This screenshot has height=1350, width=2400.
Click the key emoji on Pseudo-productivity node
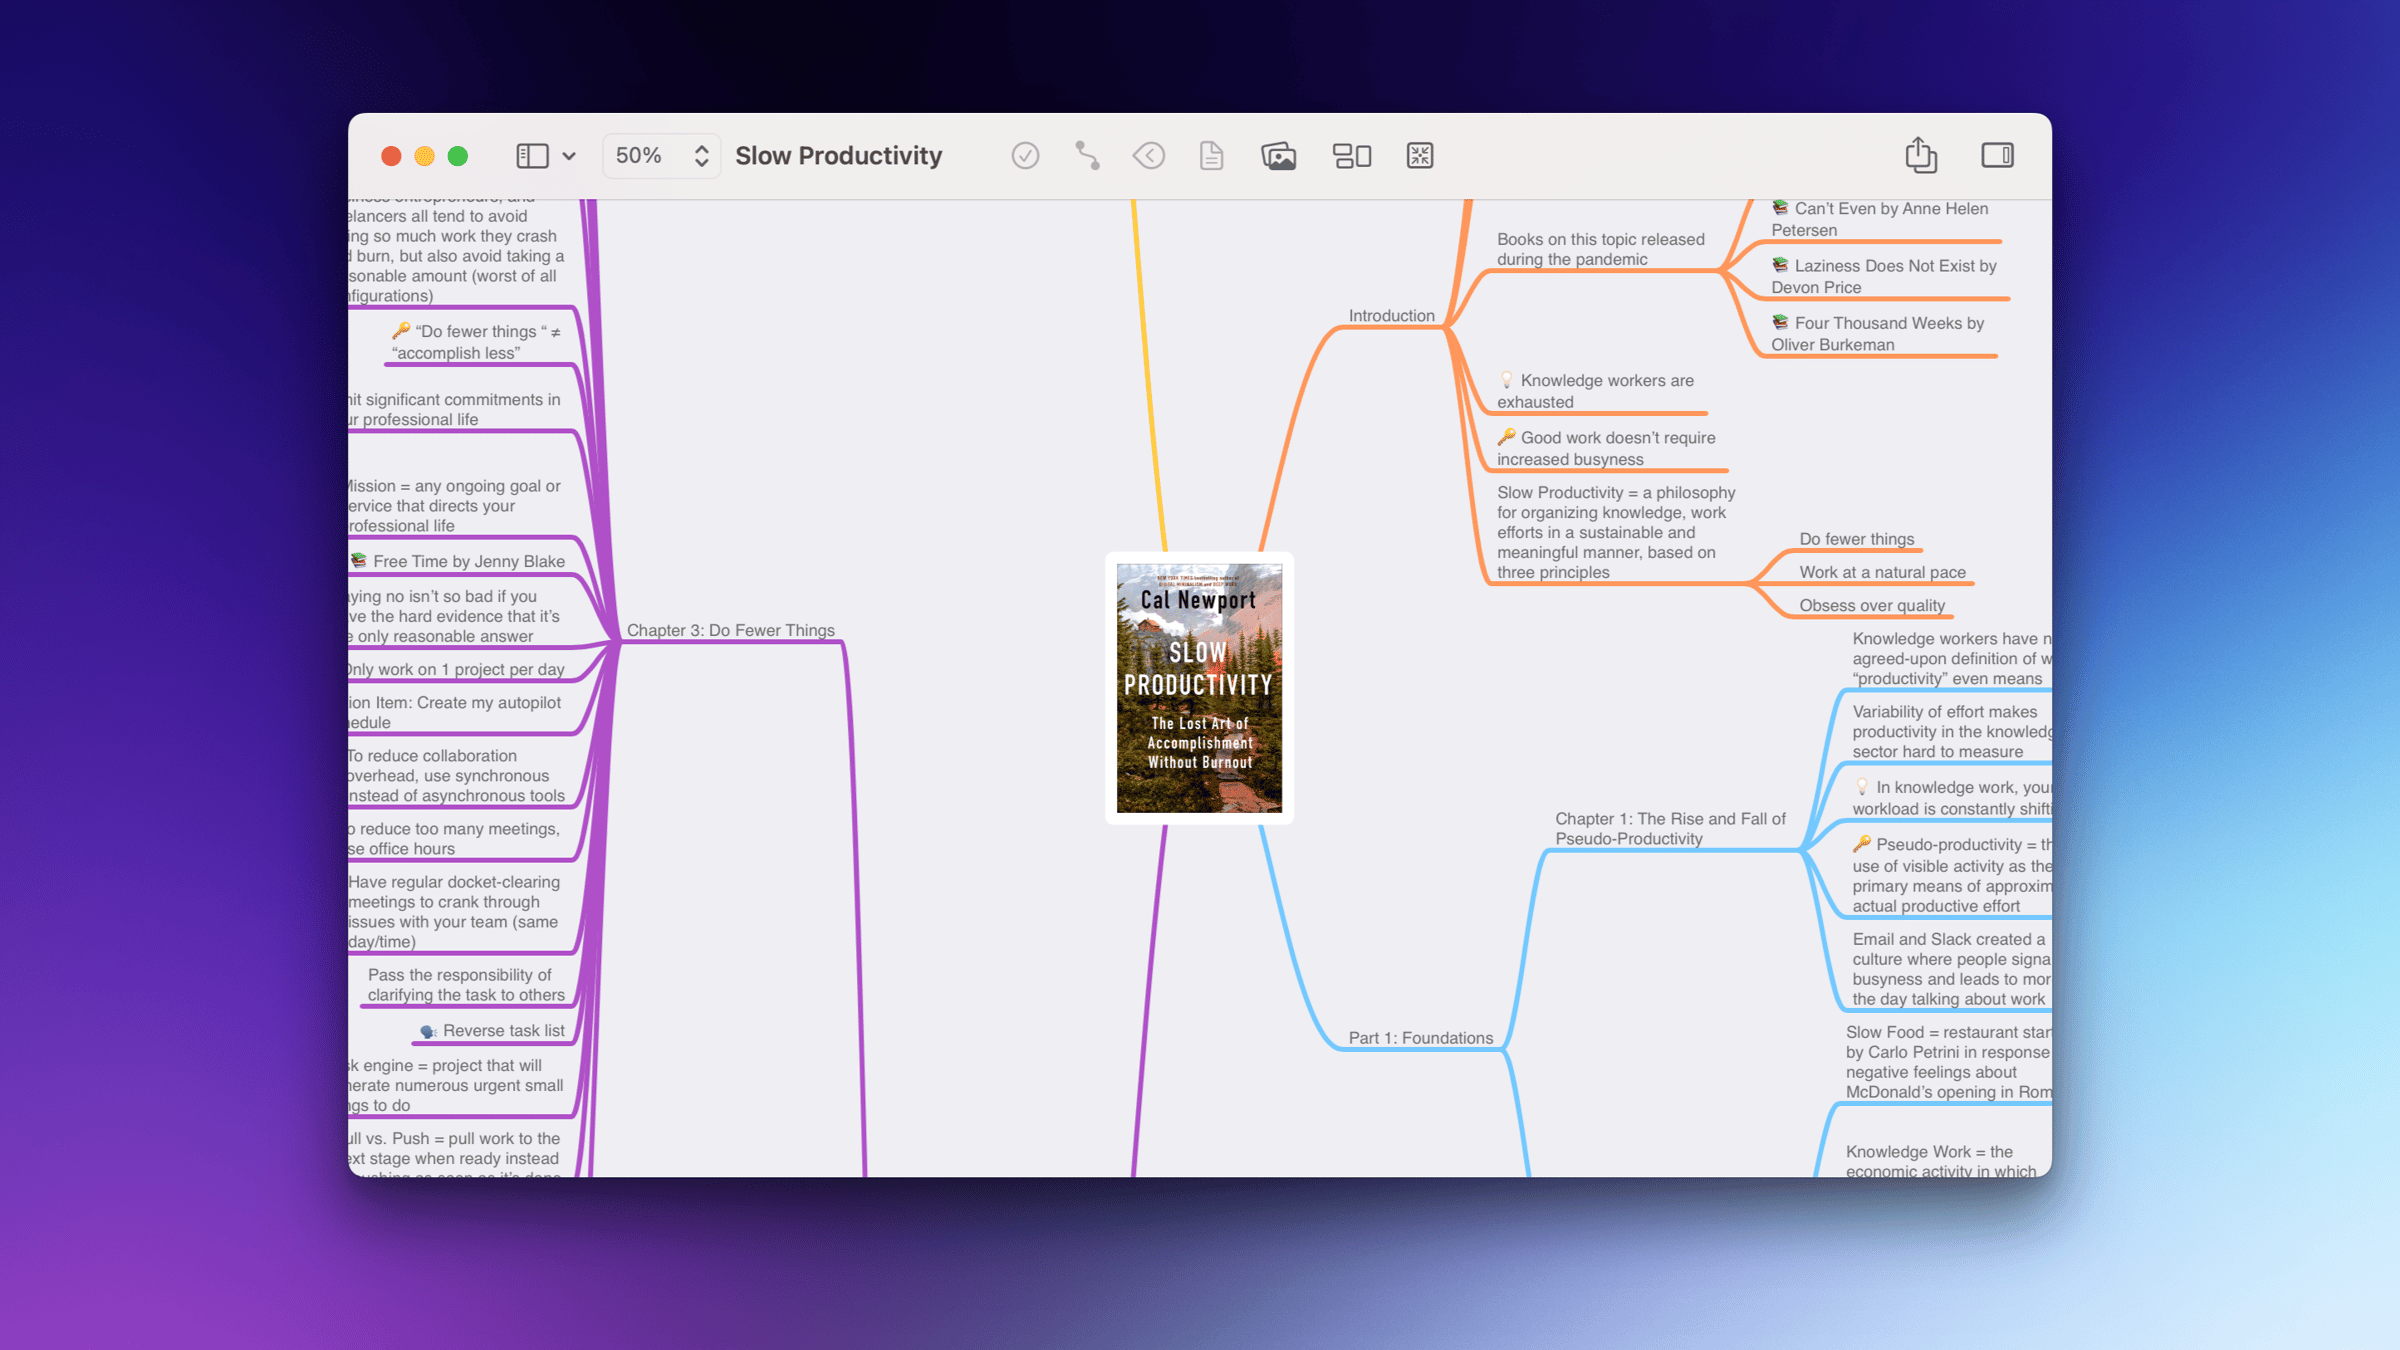[x=1861, y=844]
